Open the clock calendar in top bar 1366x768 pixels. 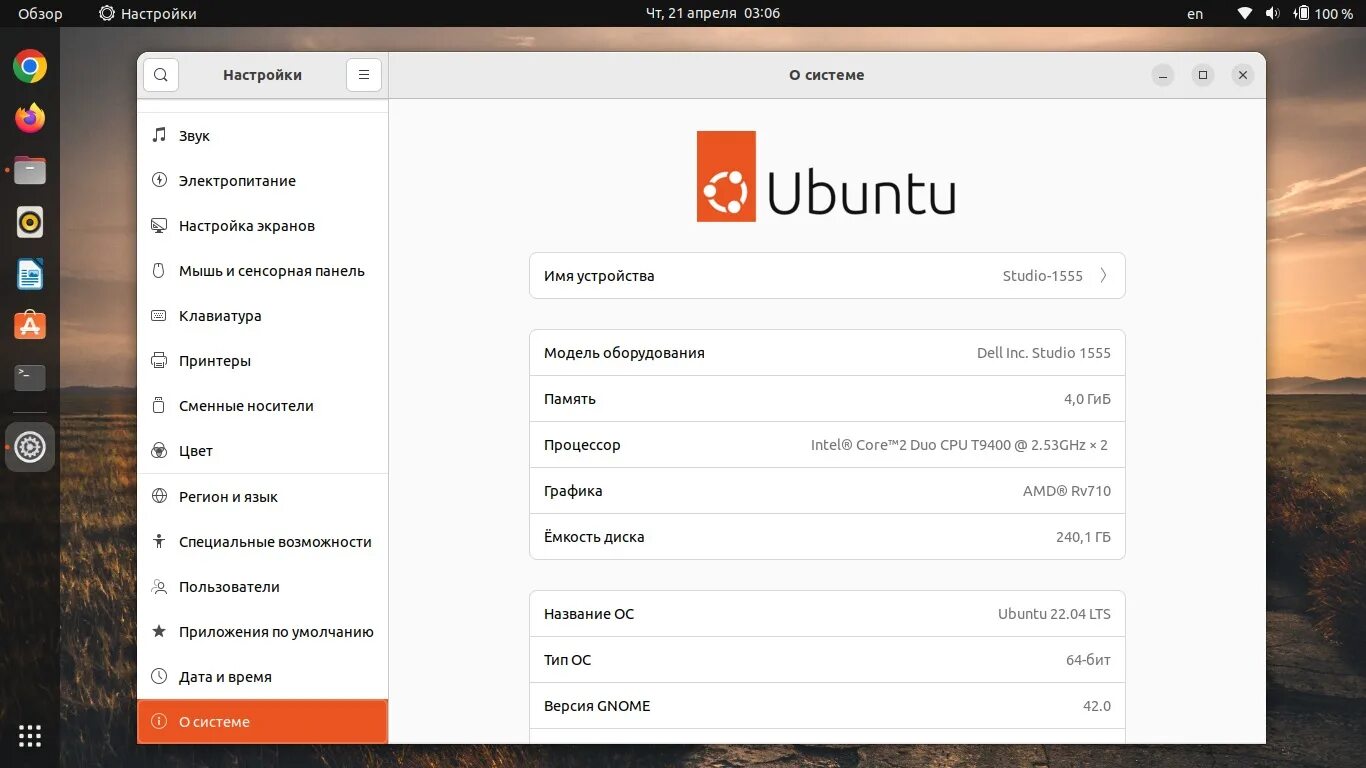coord(713,13)
